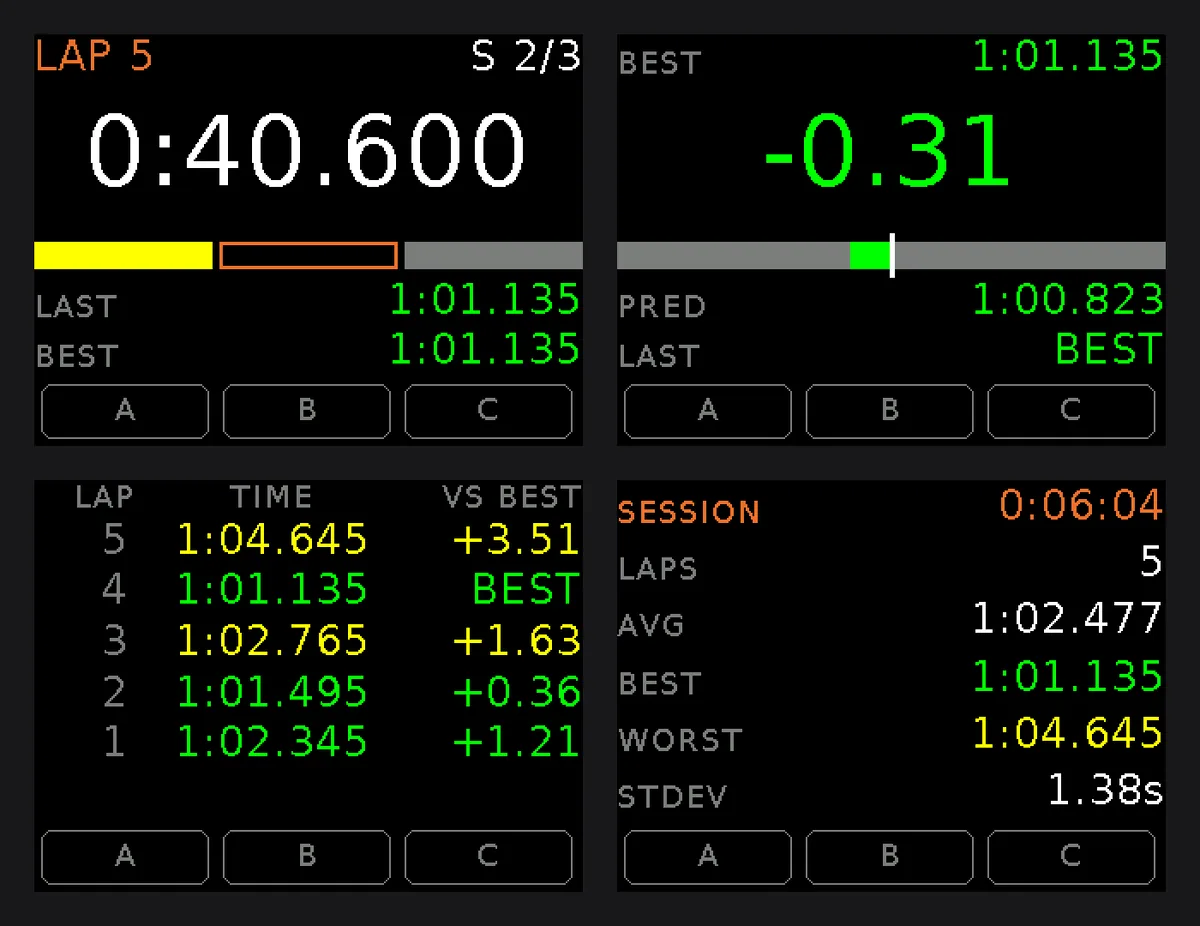Viewport: 1200px width, 926px height.
Task: Click the +0.36 gap value
Action: coord(516,691)
